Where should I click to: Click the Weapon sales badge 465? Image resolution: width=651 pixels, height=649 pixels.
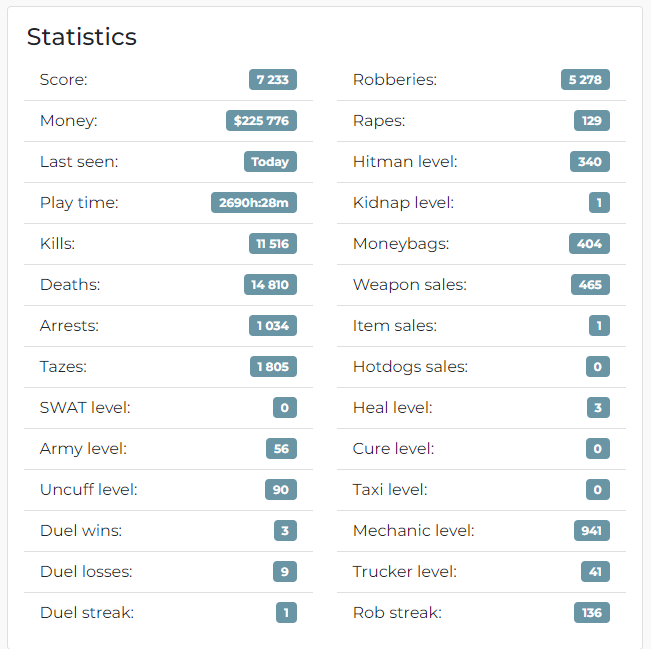590,284
